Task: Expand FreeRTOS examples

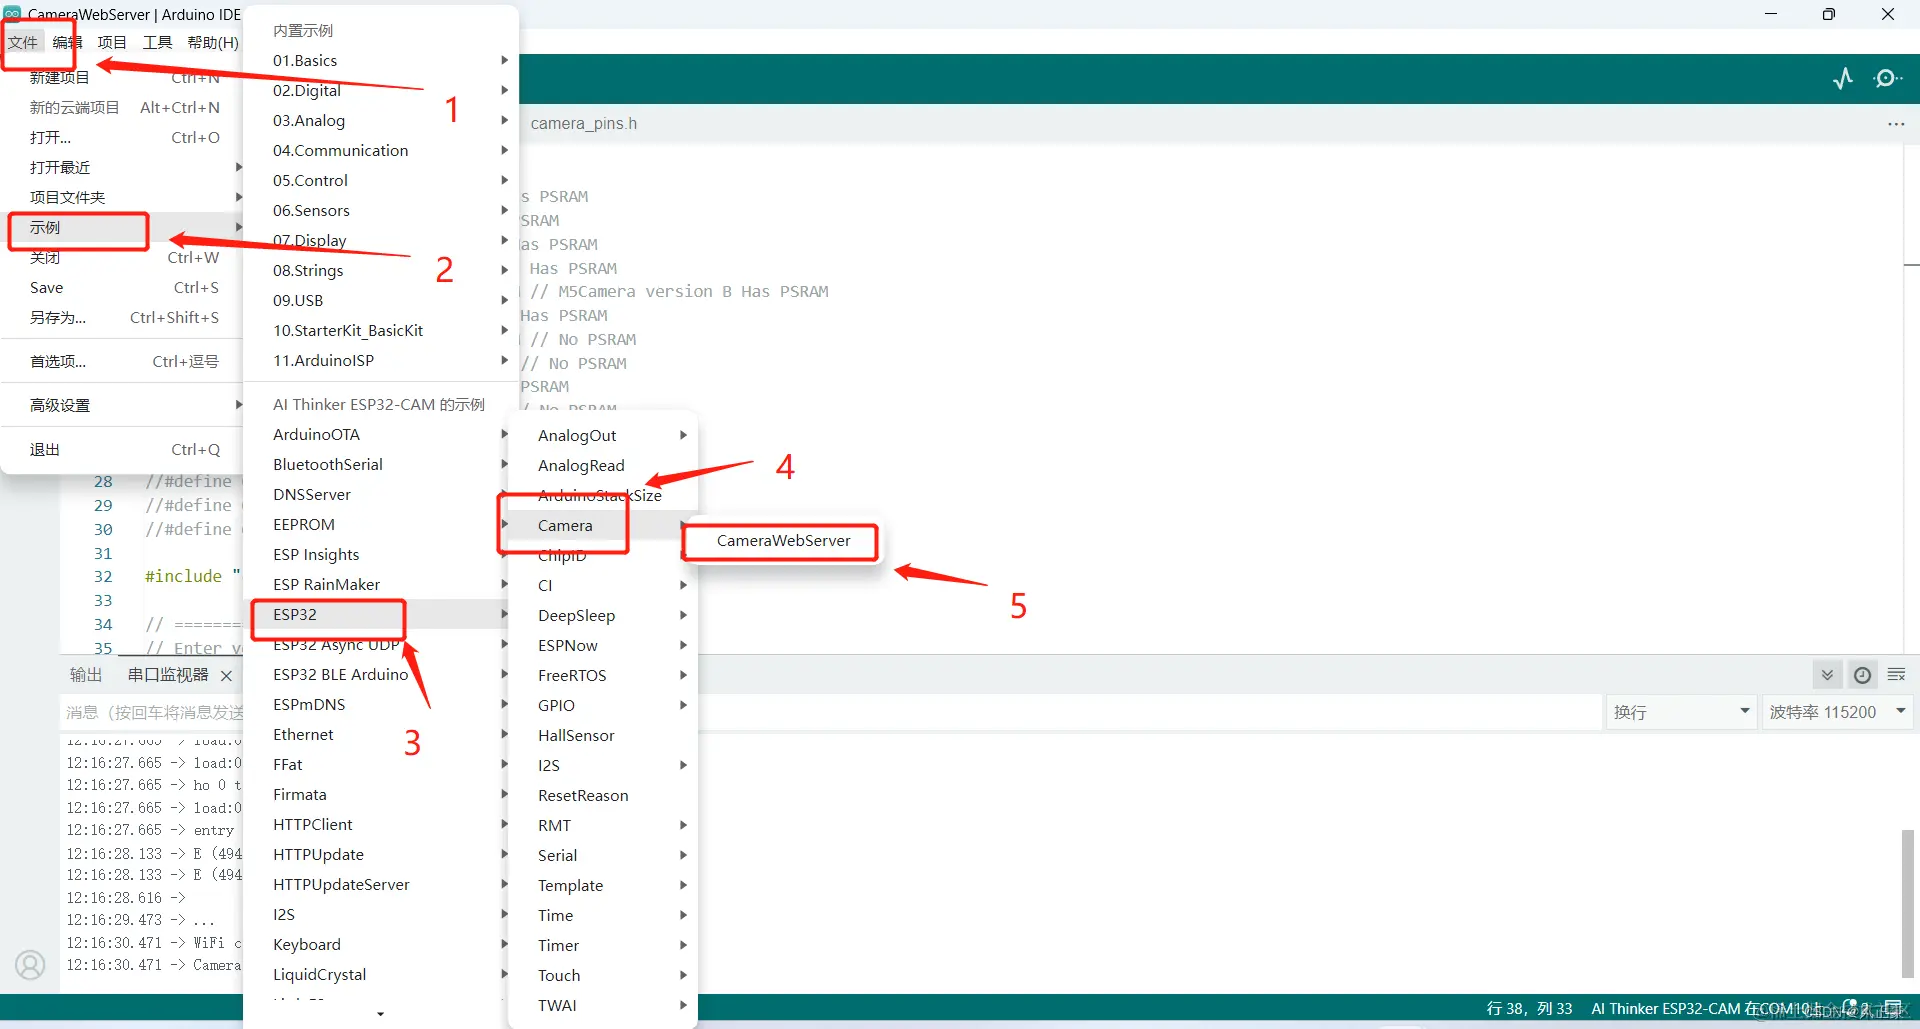Action: click(603, 675)
